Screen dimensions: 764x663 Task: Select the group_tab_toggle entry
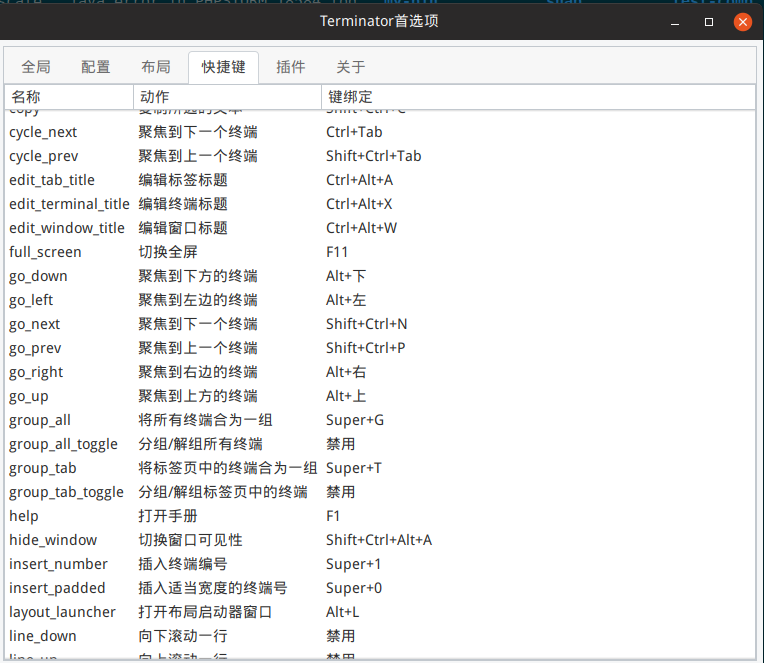coord(66,492)
